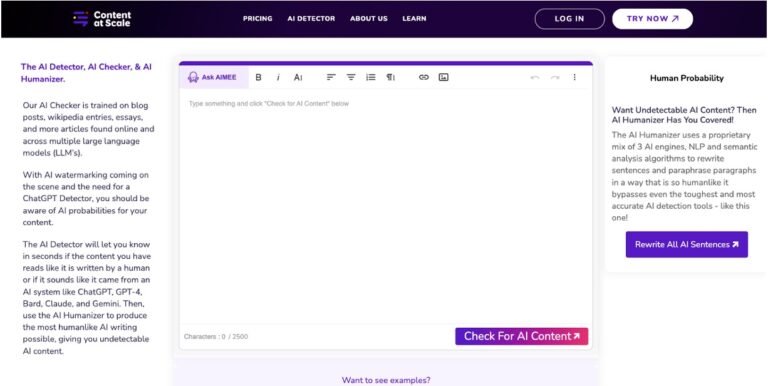
Task: Undo the last editor action
Action: (x=535, y=77)
